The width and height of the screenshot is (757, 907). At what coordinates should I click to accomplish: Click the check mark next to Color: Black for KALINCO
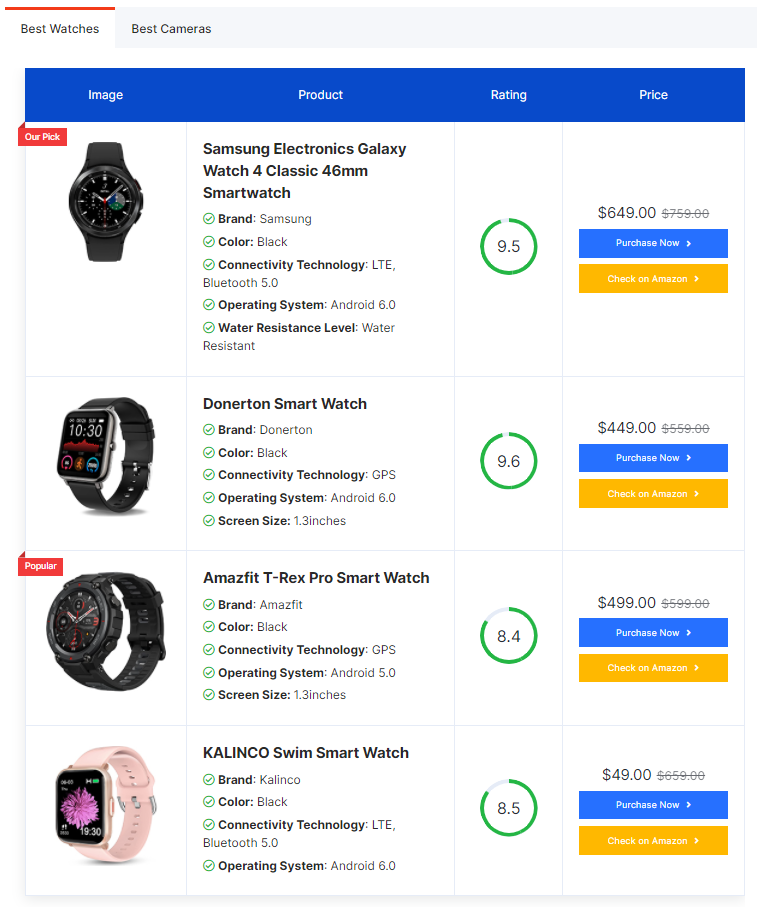click(209, 802)
